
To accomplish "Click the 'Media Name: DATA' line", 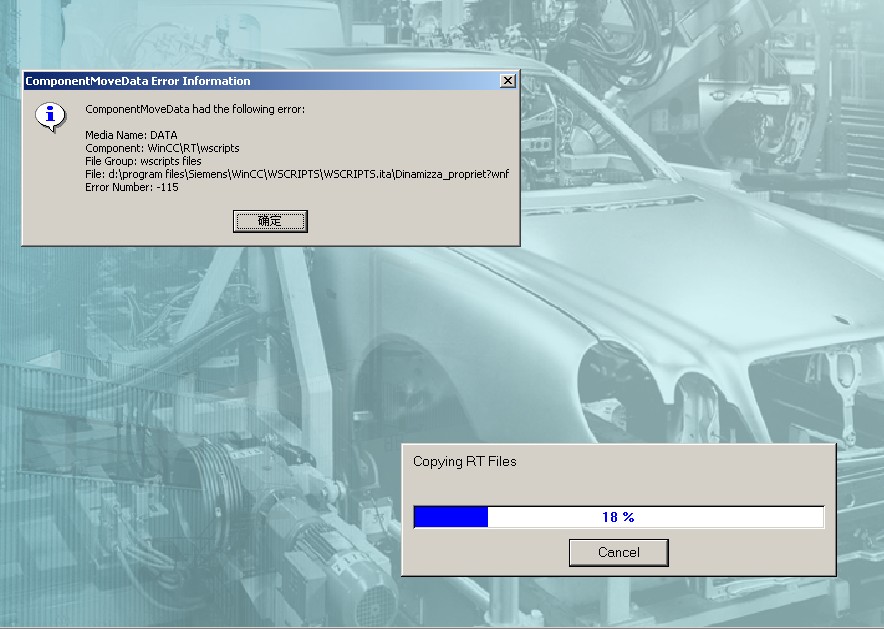I will [x=131, y=135].
